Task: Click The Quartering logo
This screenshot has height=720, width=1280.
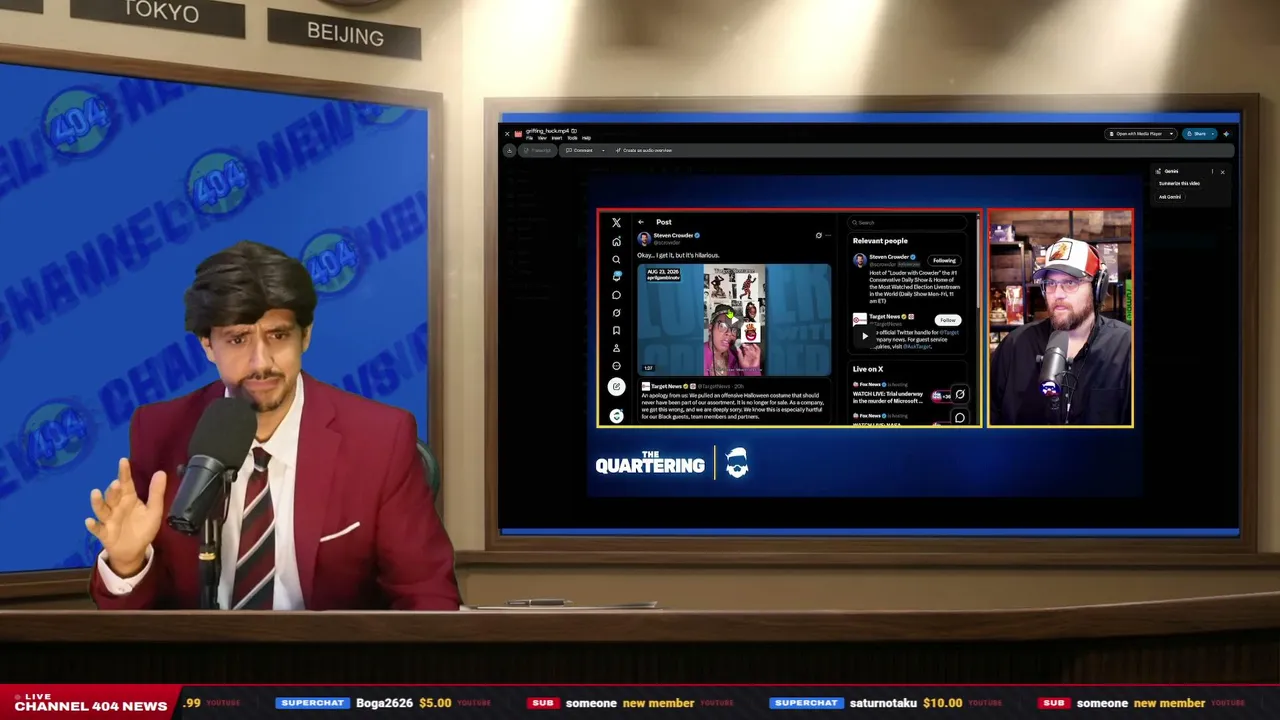Action: [x=672, y=464]
